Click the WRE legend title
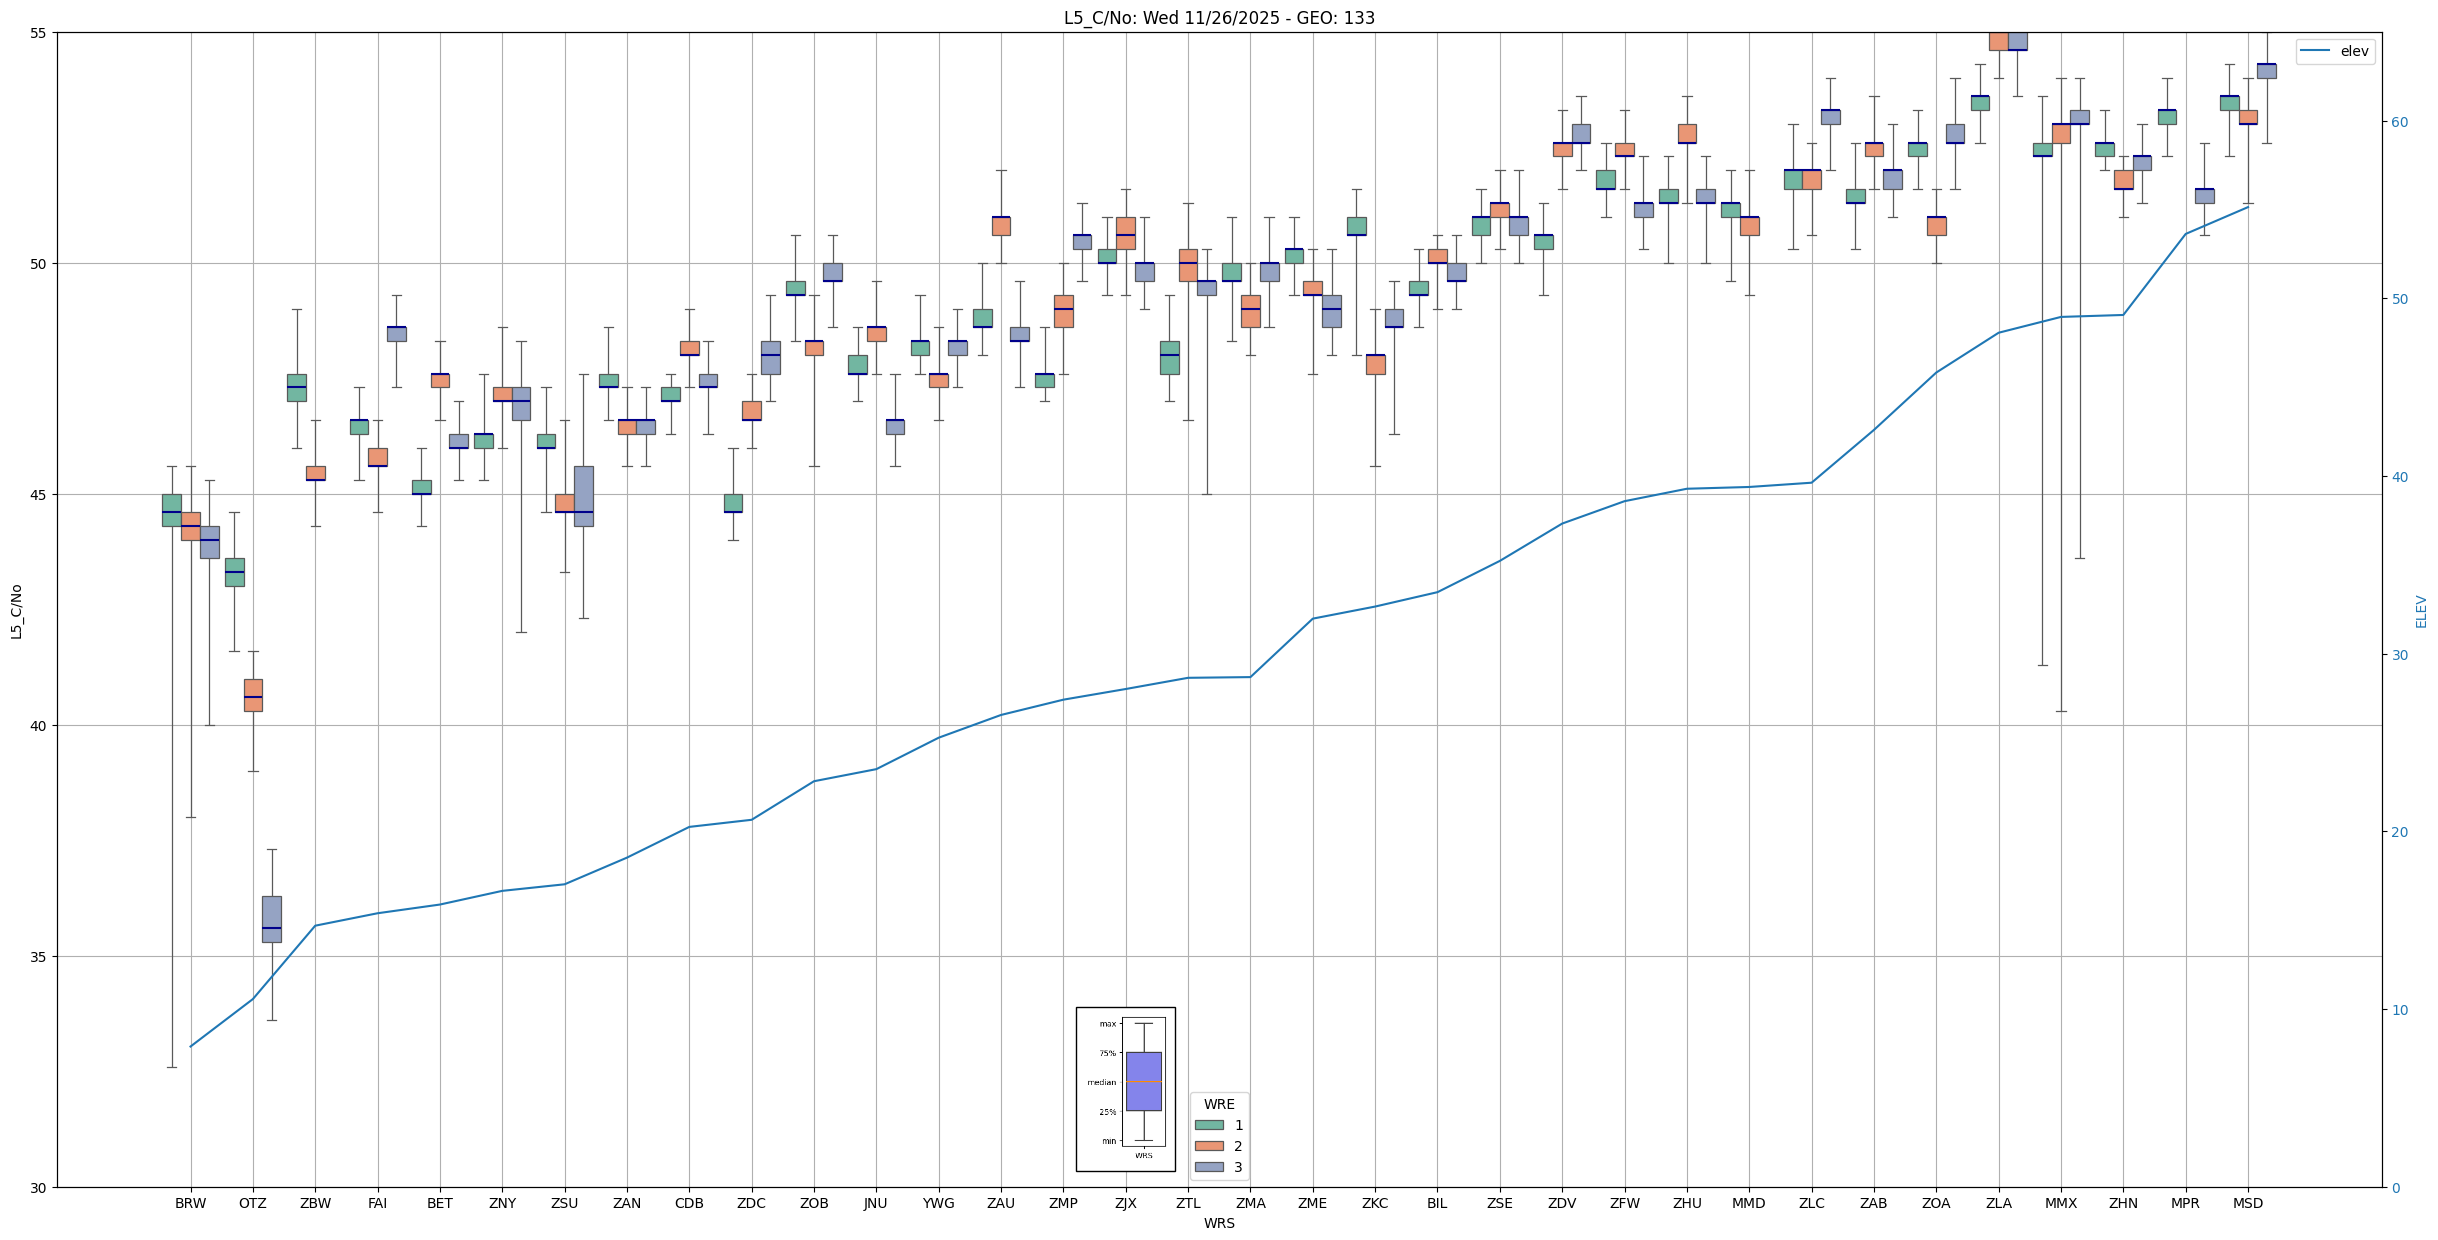Image resolution: width=2438 pixels, height=1240 pixels. tap(1219, 1104)
